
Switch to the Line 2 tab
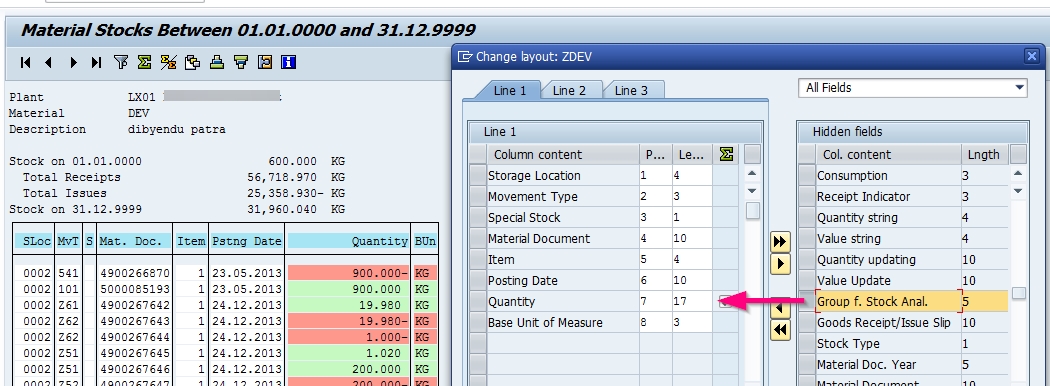pyautogui.click(x=569, y=90)
